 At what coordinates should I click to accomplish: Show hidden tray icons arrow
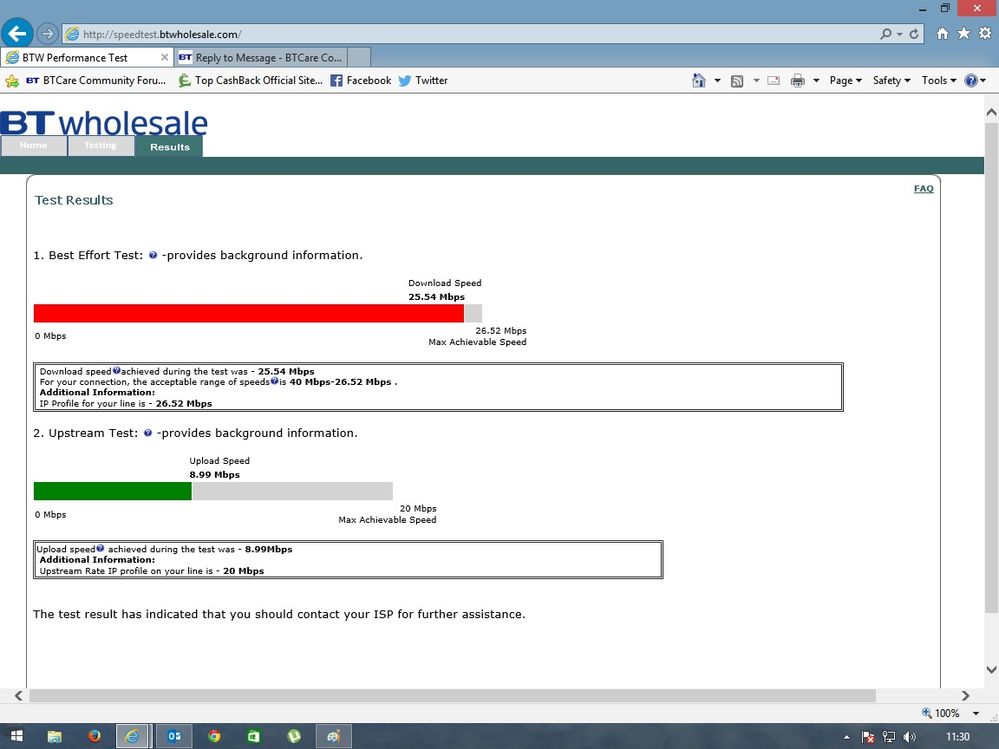tap(847, 737)
